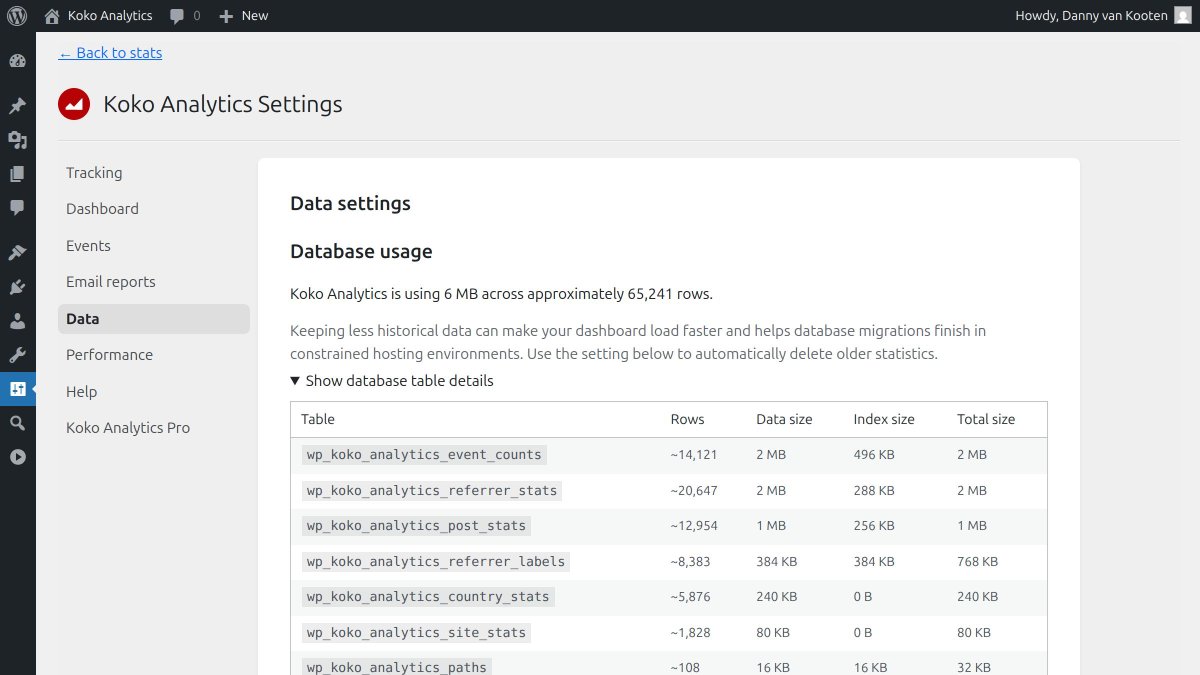This screenshot has width=1200, height=675.
Task: Click the Table column header
Action: (x=318, y=420)
